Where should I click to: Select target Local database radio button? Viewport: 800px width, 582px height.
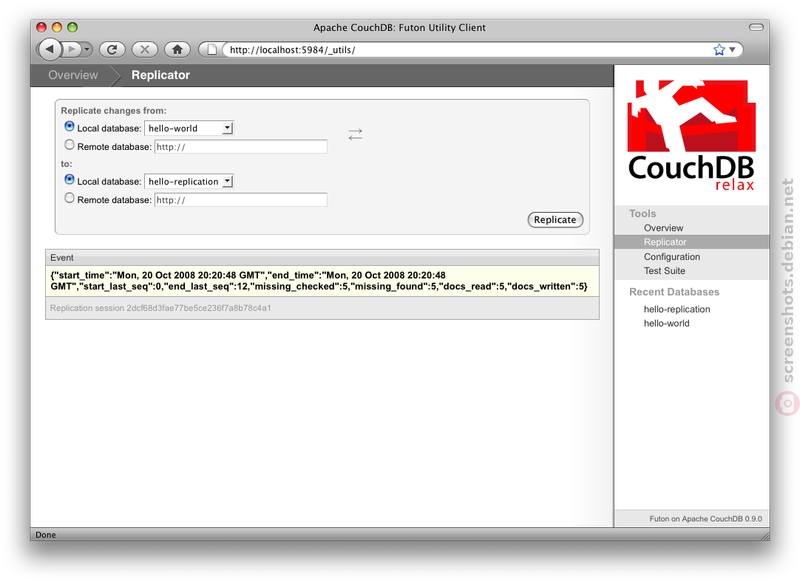69,180
